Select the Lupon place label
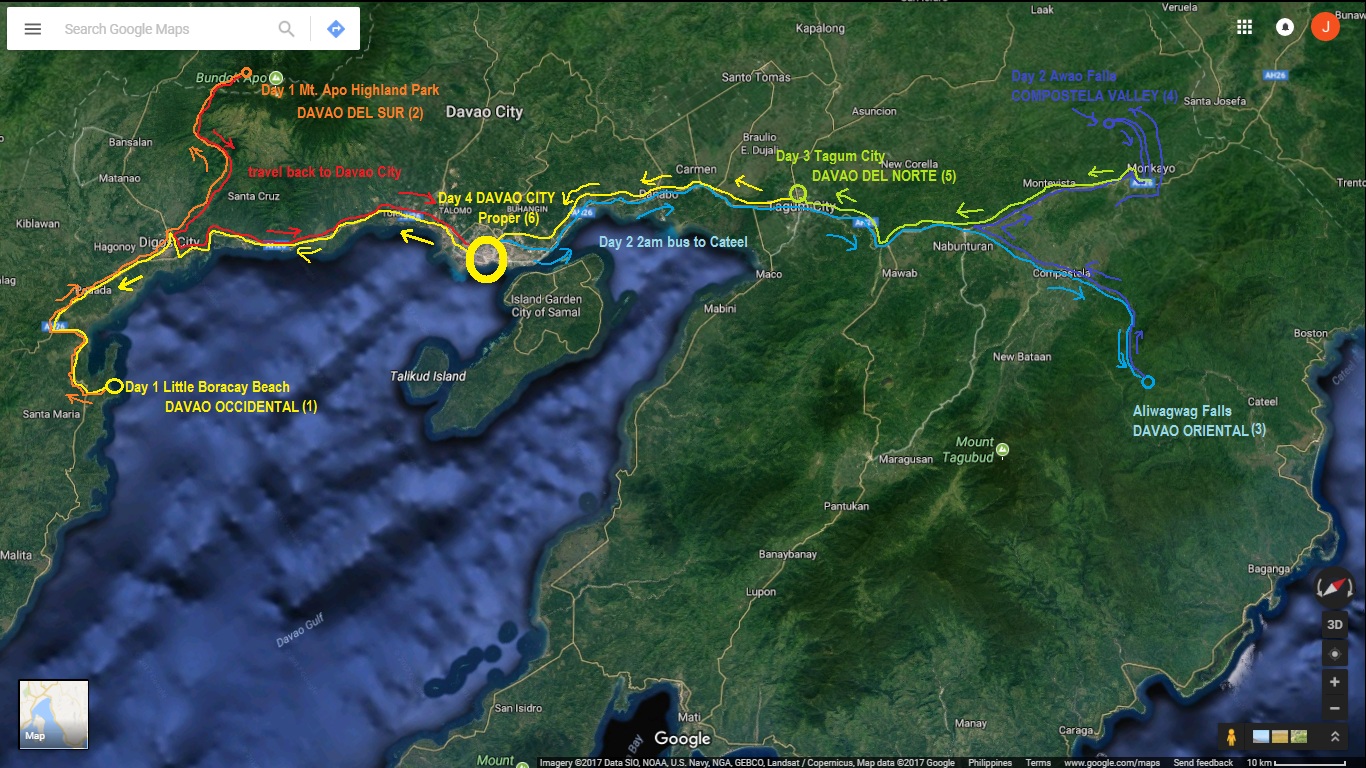This screenshot has width=1366, height=768. coord(760,592)
